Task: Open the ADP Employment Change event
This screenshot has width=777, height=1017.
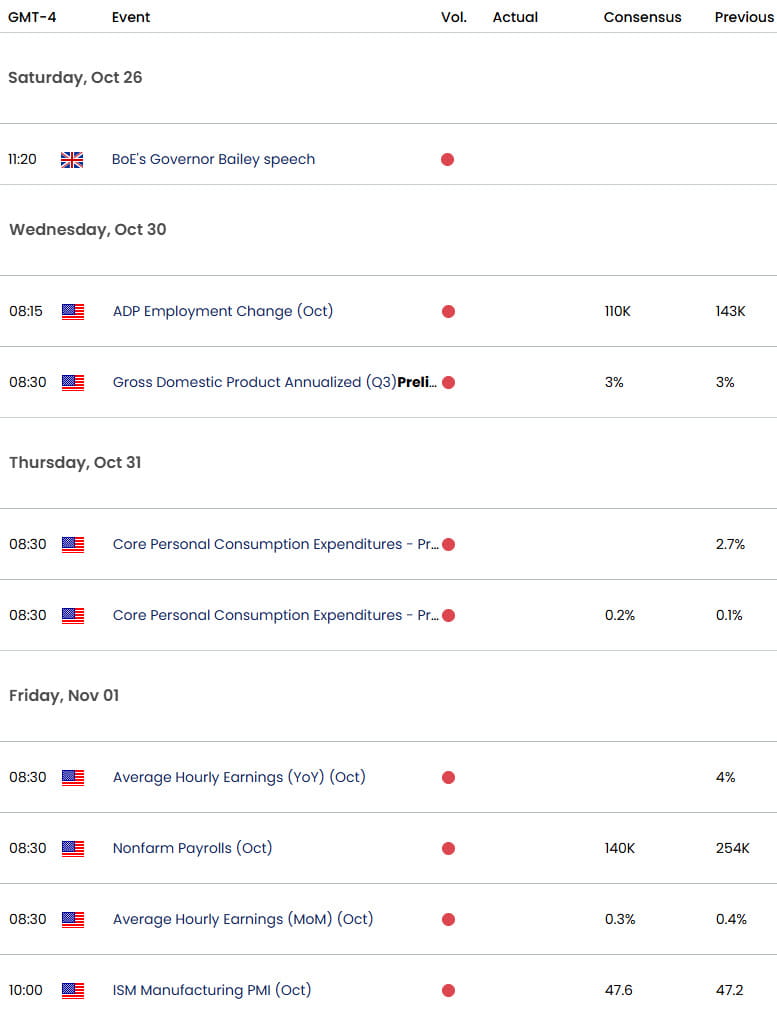Action: (x=223, y=311)
